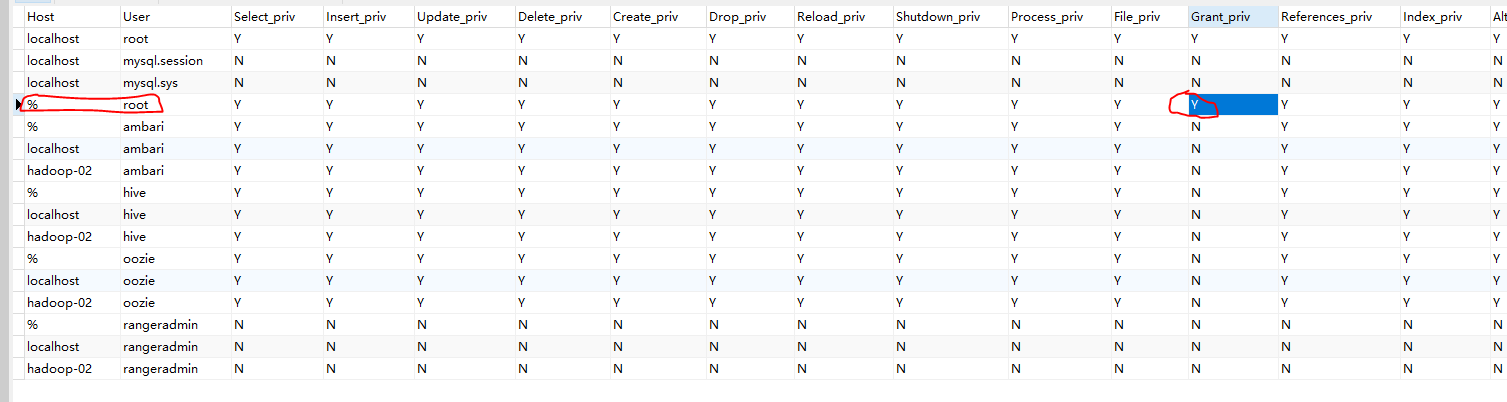The width and height of the screenshot is (1507, 402).
Task: Select the References_priv column header
Action: click(x=1338, y=17)
